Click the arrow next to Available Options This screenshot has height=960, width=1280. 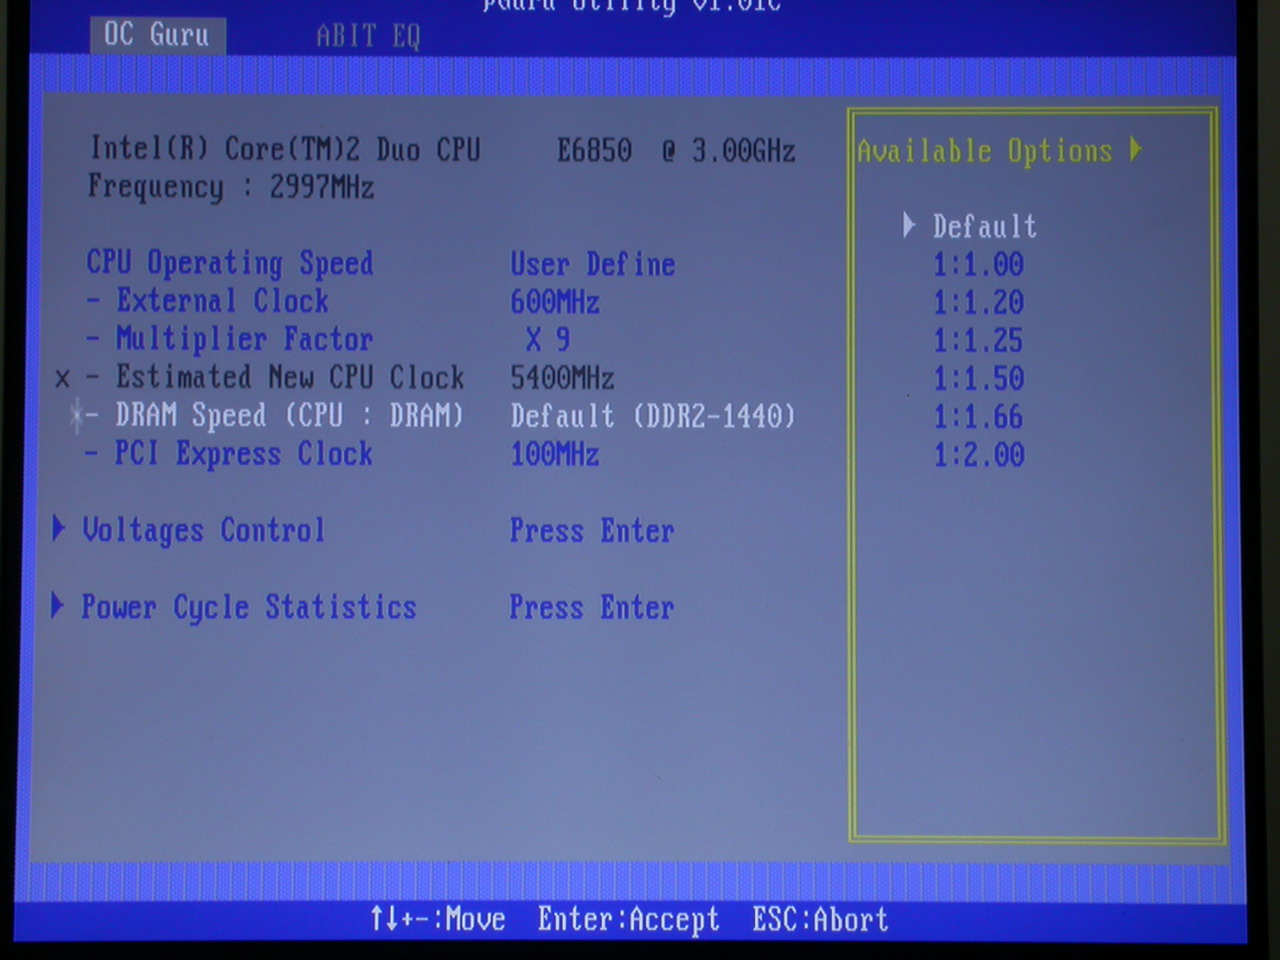click(x=1135, y=150)
